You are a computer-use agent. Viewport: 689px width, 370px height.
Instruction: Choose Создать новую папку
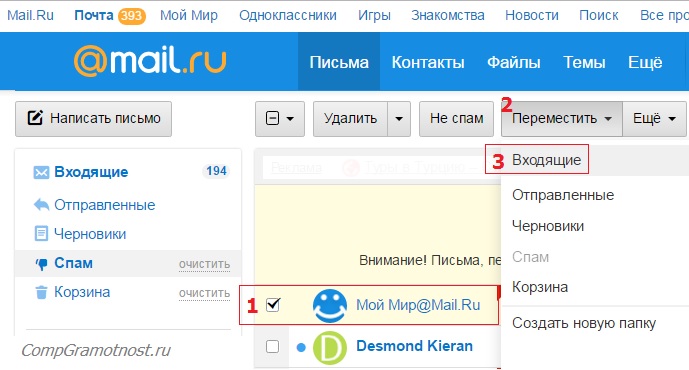pos(584,323)
